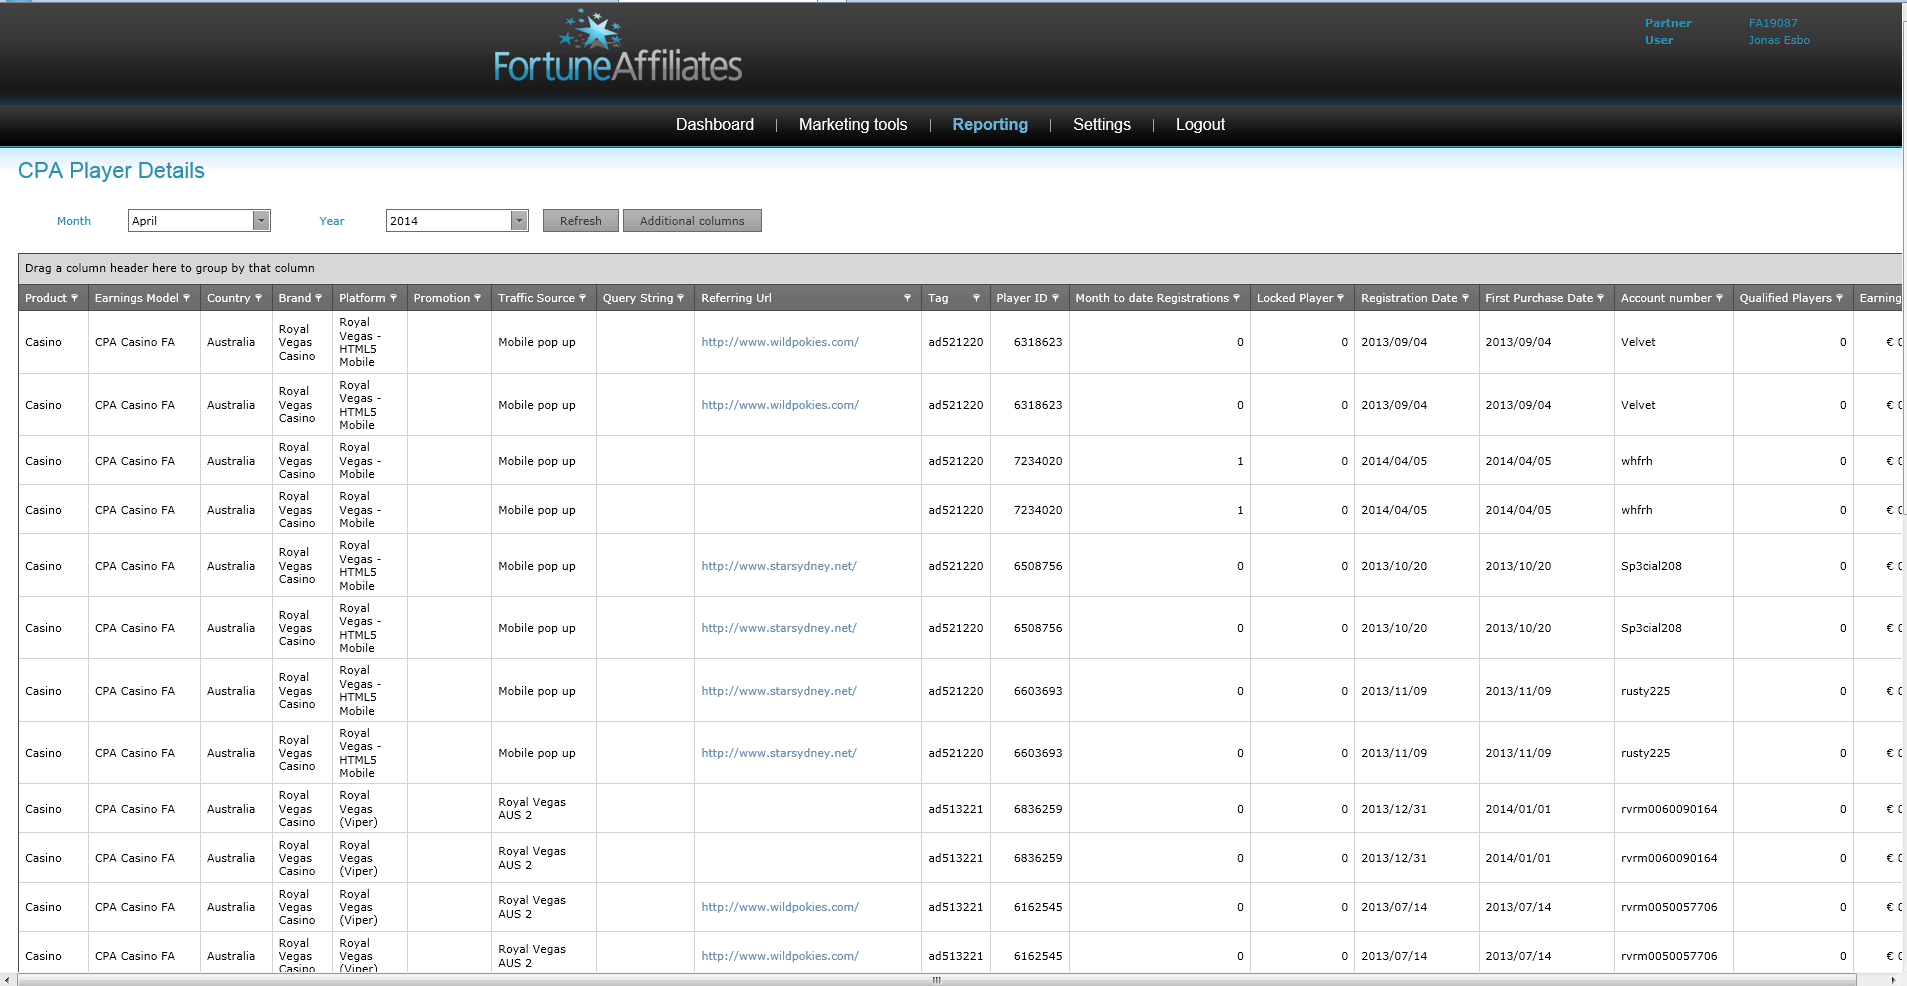
Task: Sort by Account number column header
Action: point(1666,298)
